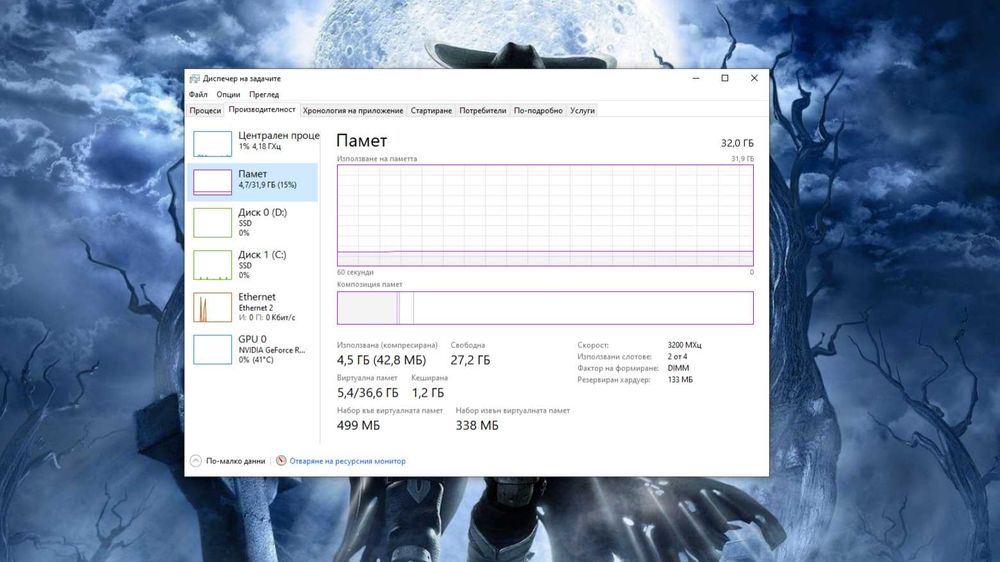Click the По-малко данни button

click(x=228, y=461)
